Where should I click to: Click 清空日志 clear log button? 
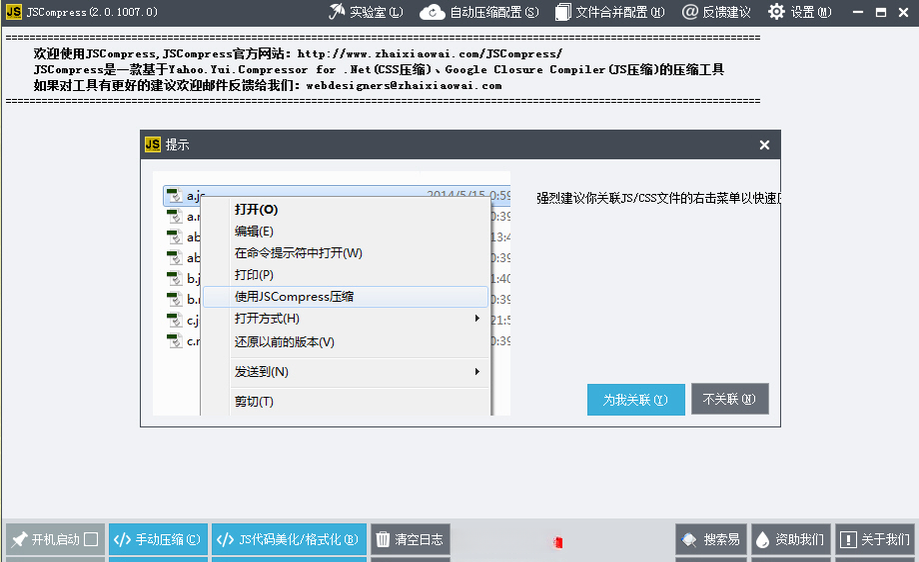[410, 539]
